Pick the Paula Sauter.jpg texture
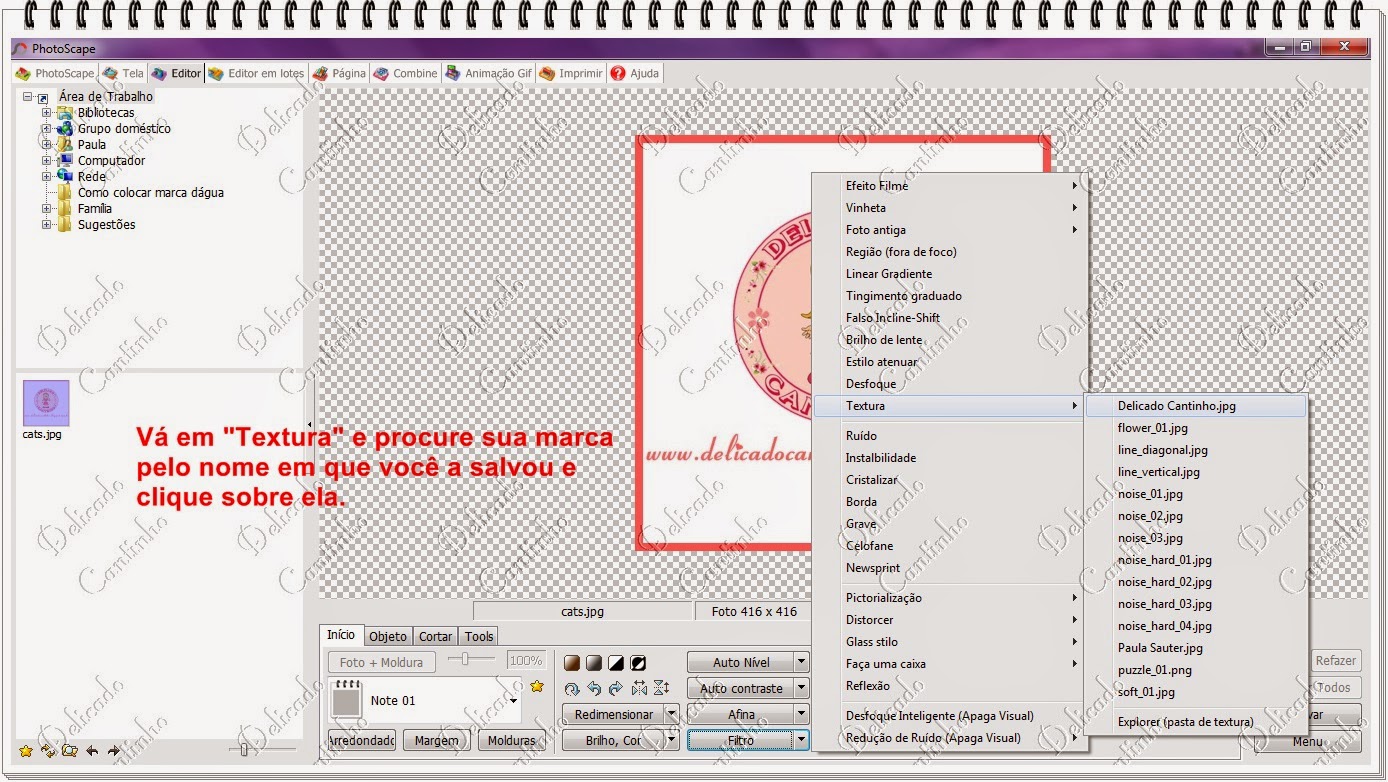Viewport: 1388px width, 782px height. [1196, 648]
